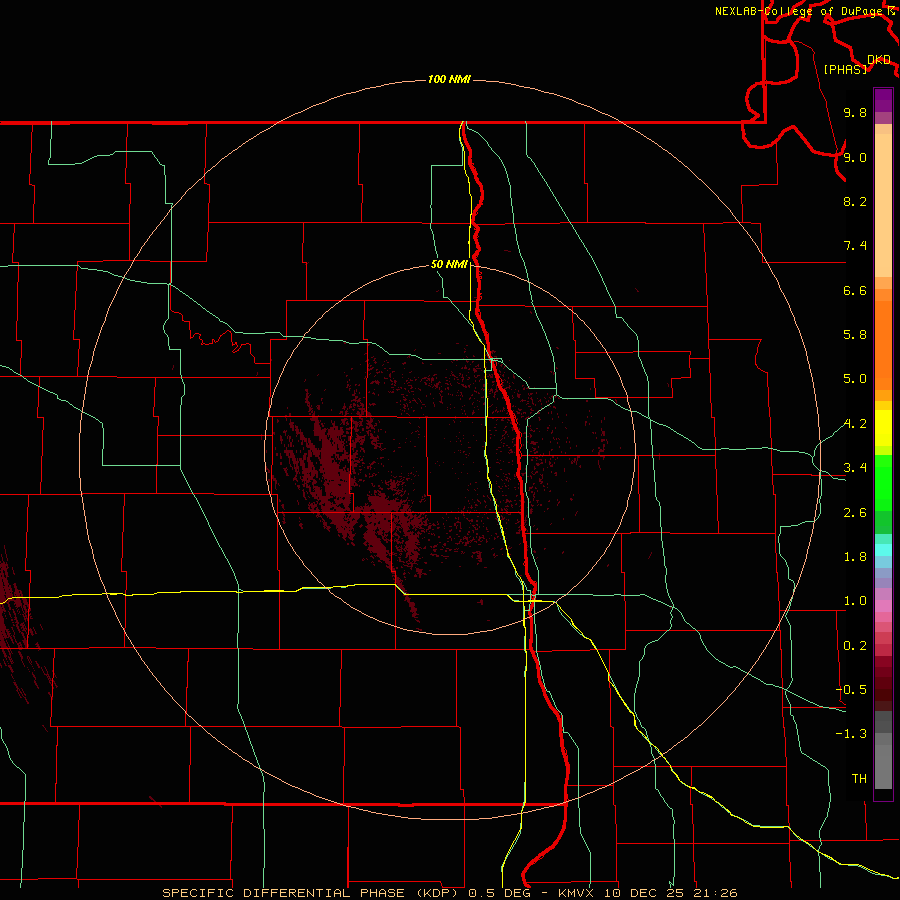Click the KMVX radar site identifier
The image size is (900, 900).
click(x=576, y=893)
